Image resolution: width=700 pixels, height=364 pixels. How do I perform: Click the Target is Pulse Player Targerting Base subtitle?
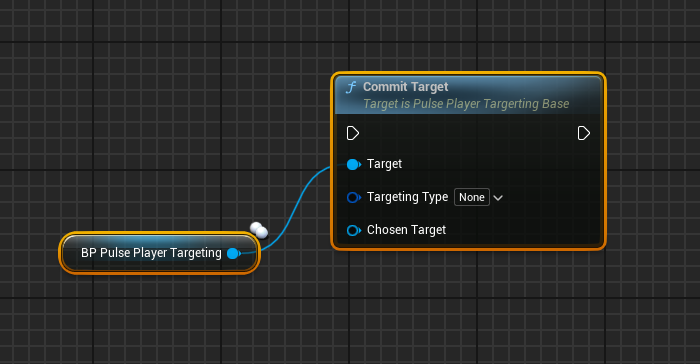click(x=466, y=104)
